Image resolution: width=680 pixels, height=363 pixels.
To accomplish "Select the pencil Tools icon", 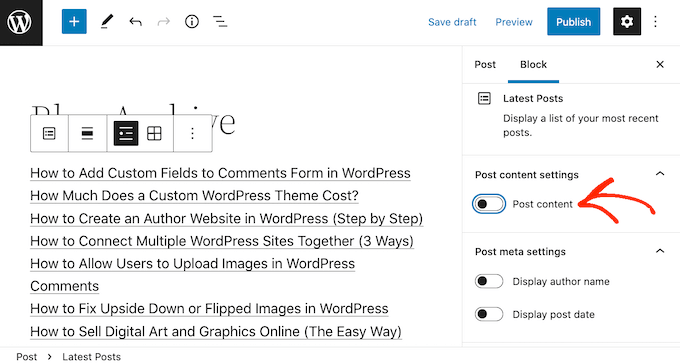I will 107,22.
